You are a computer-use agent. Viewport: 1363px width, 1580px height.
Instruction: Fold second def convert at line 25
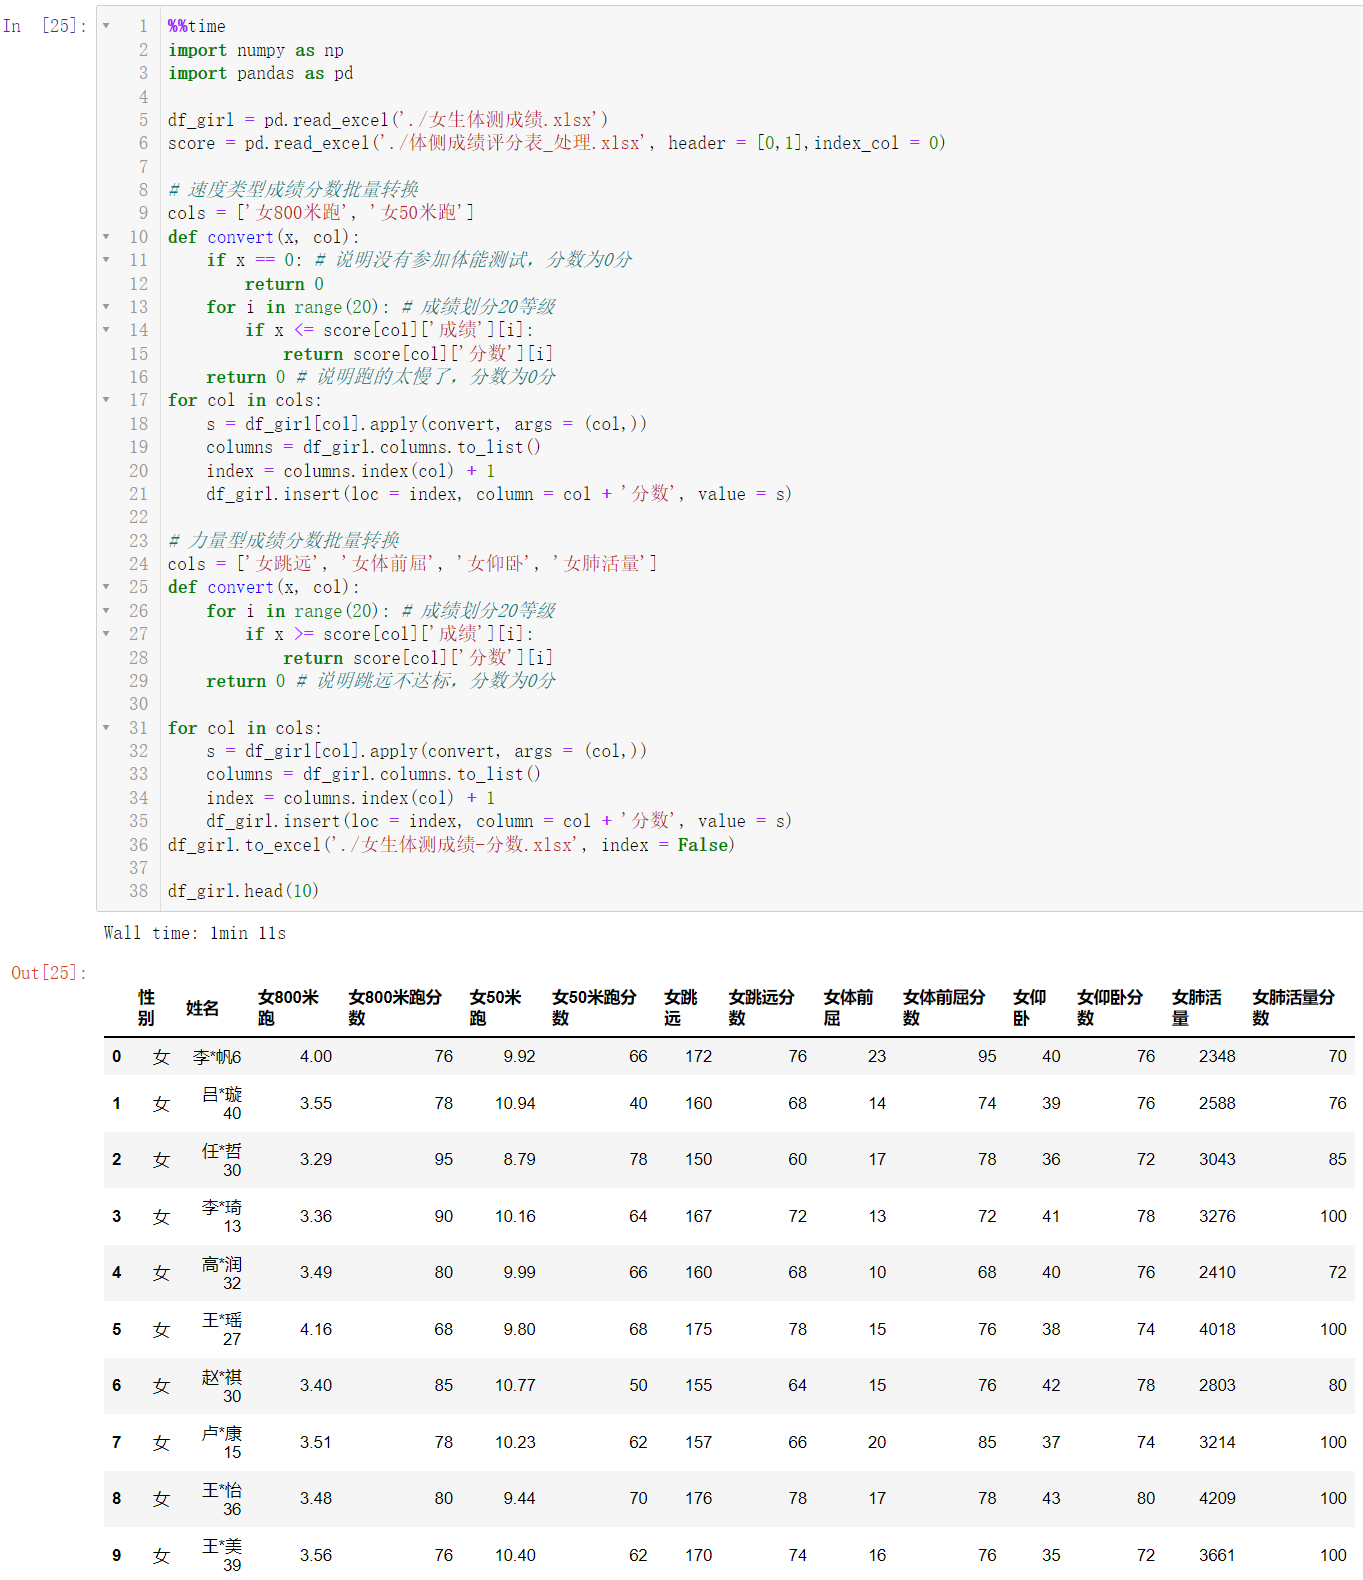106,587
